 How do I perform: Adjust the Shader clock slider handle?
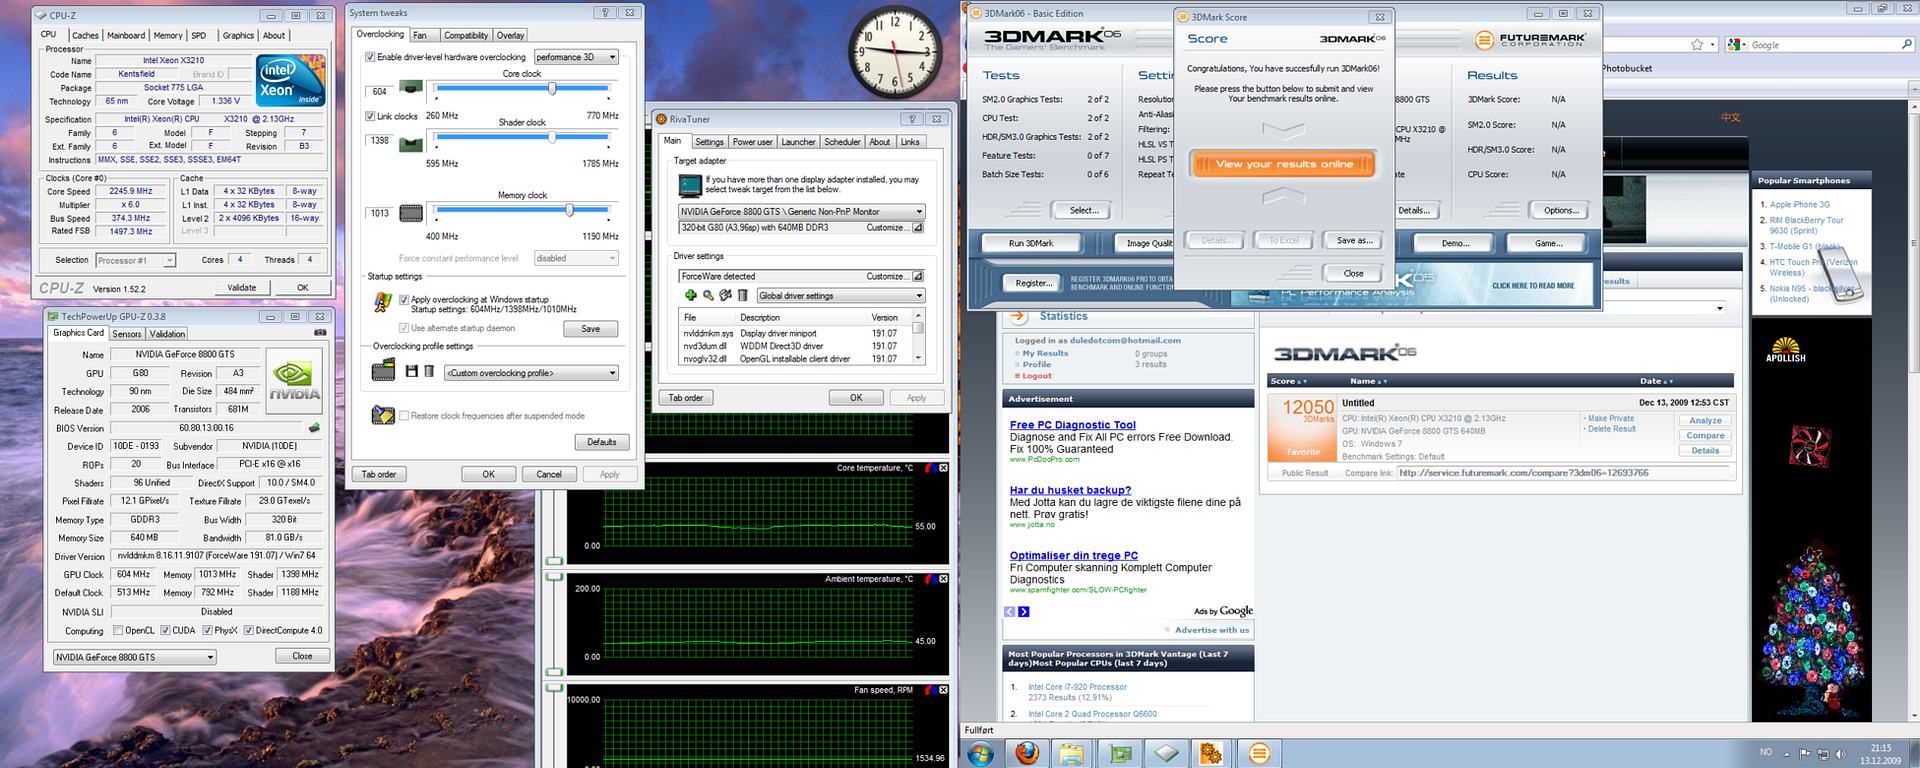(x=550, y=138)
